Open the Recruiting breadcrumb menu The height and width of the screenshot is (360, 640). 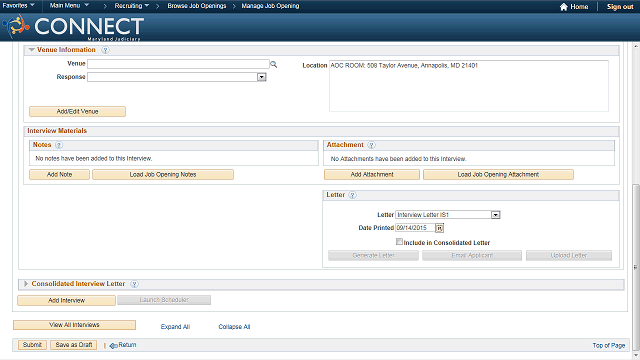coord(131,6)
